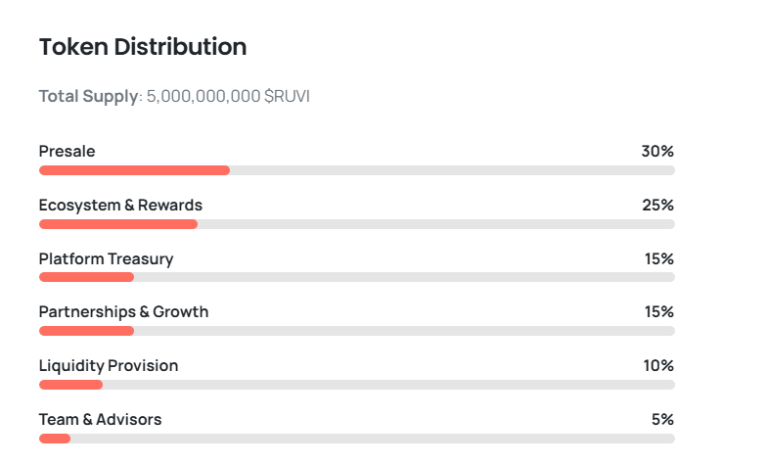768x464 pixels.
Task: Select the Liquidity Provision label
Action: (108, 366)
